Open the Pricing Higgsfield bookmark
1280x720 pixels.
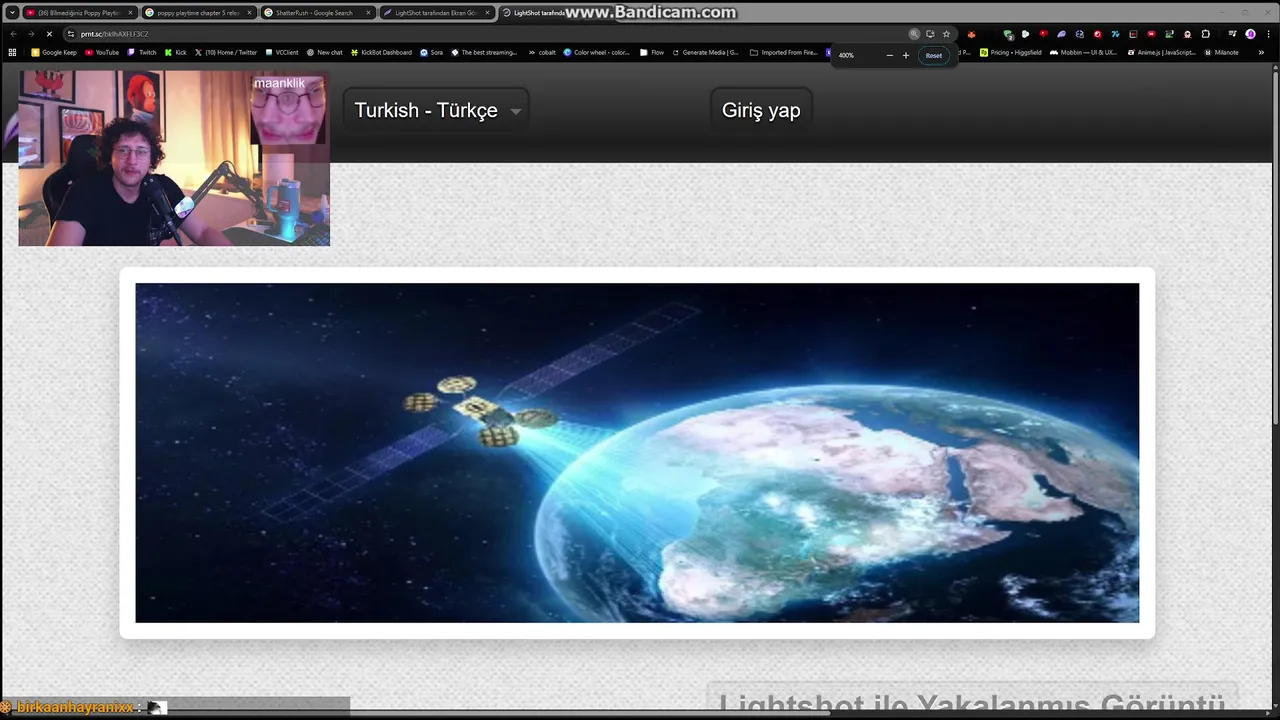pos(1010,52)
